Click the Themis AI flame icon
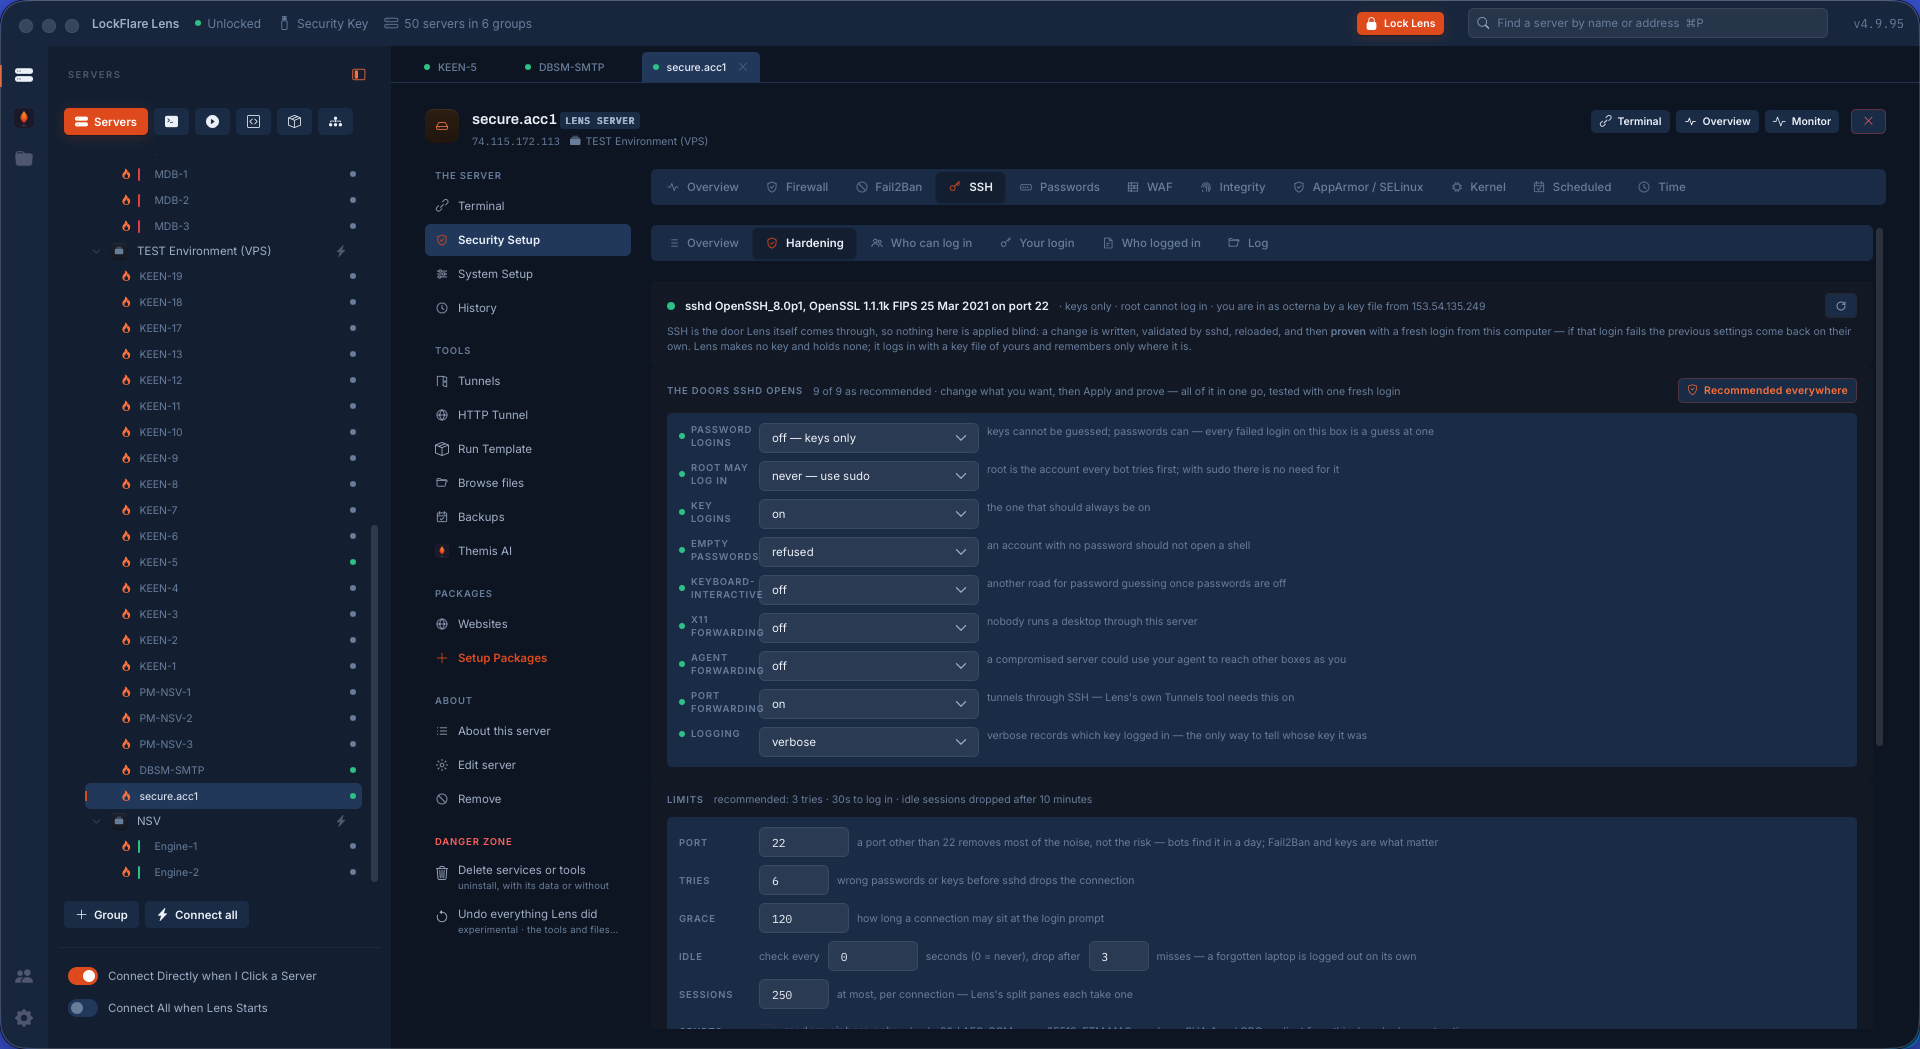 pos(442,551)
